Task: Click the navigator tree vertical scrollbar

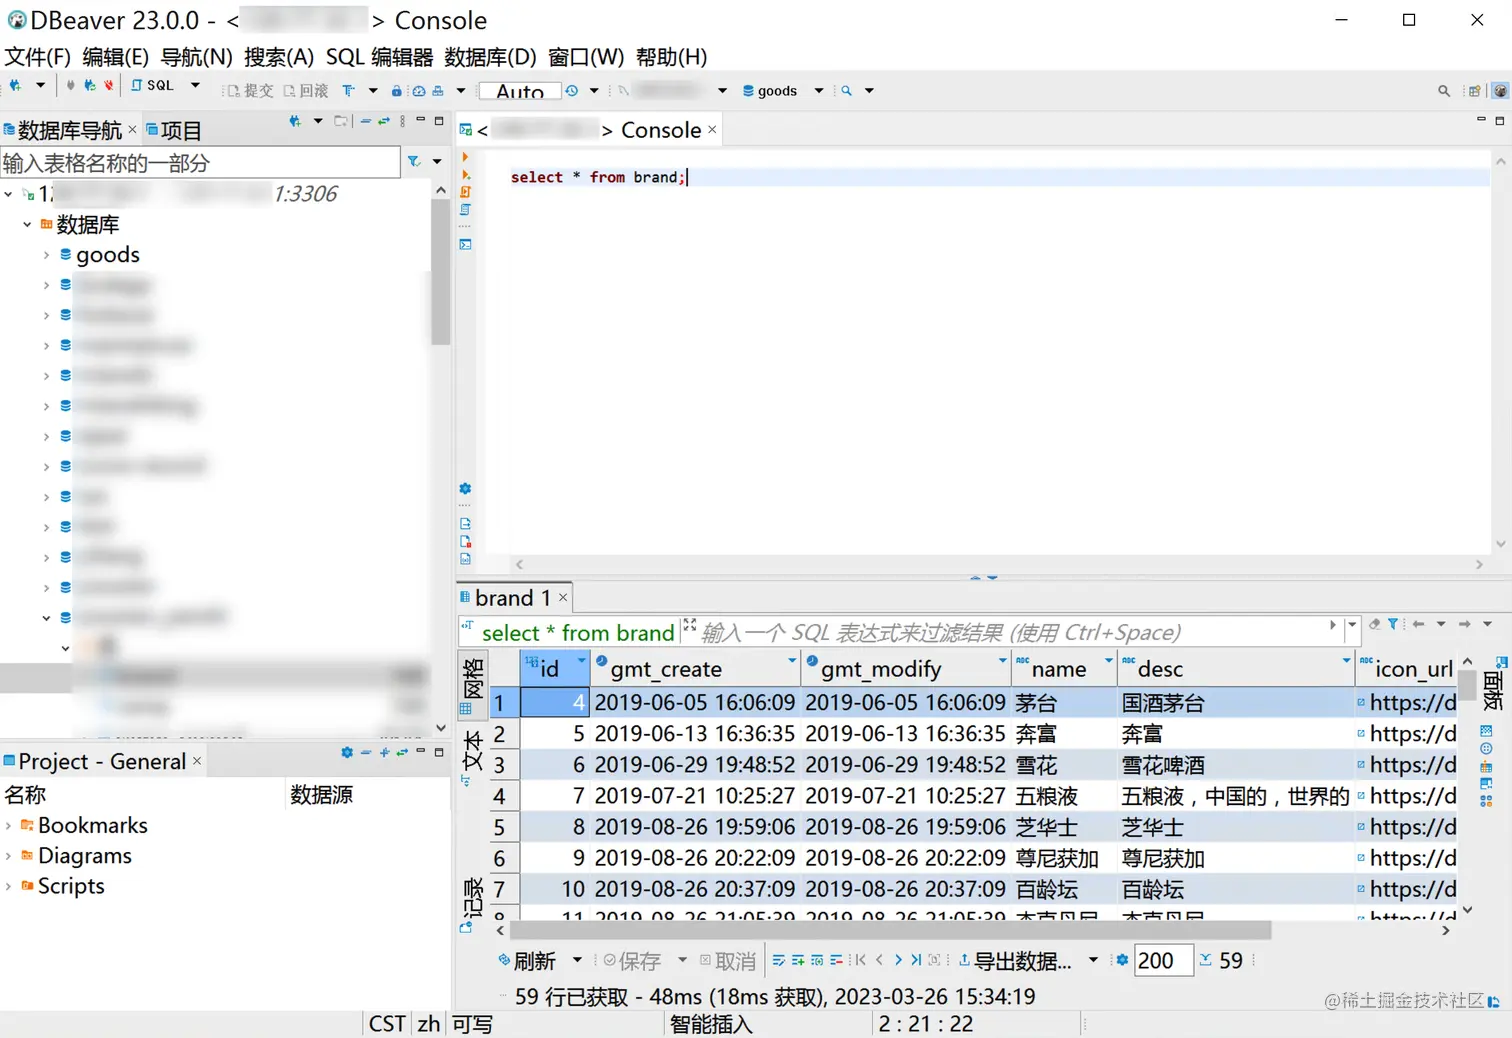Action: [440, 272]
